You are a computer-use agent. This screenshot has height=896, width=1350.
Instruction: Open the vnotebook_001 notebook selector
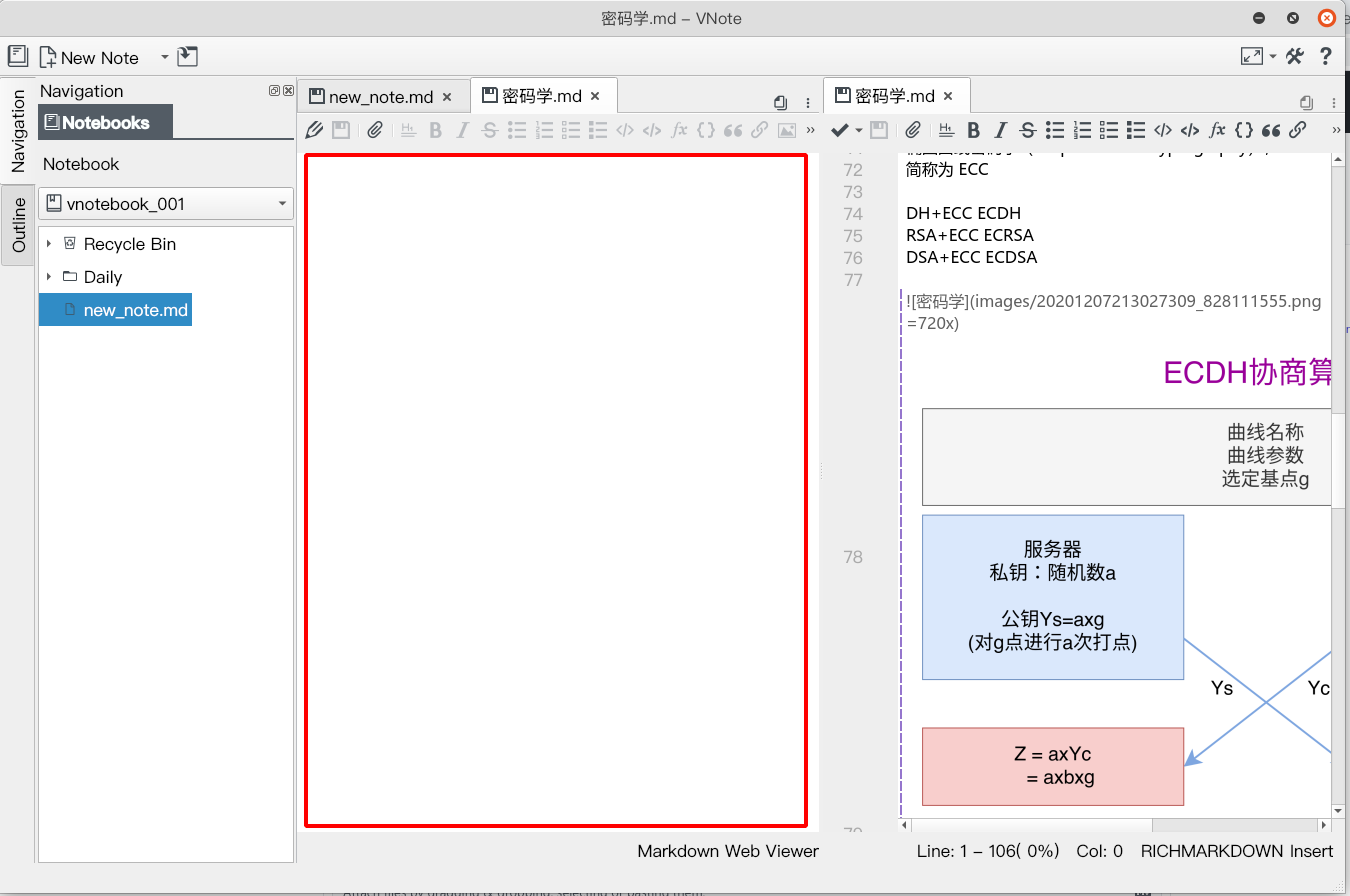point(166,204)
